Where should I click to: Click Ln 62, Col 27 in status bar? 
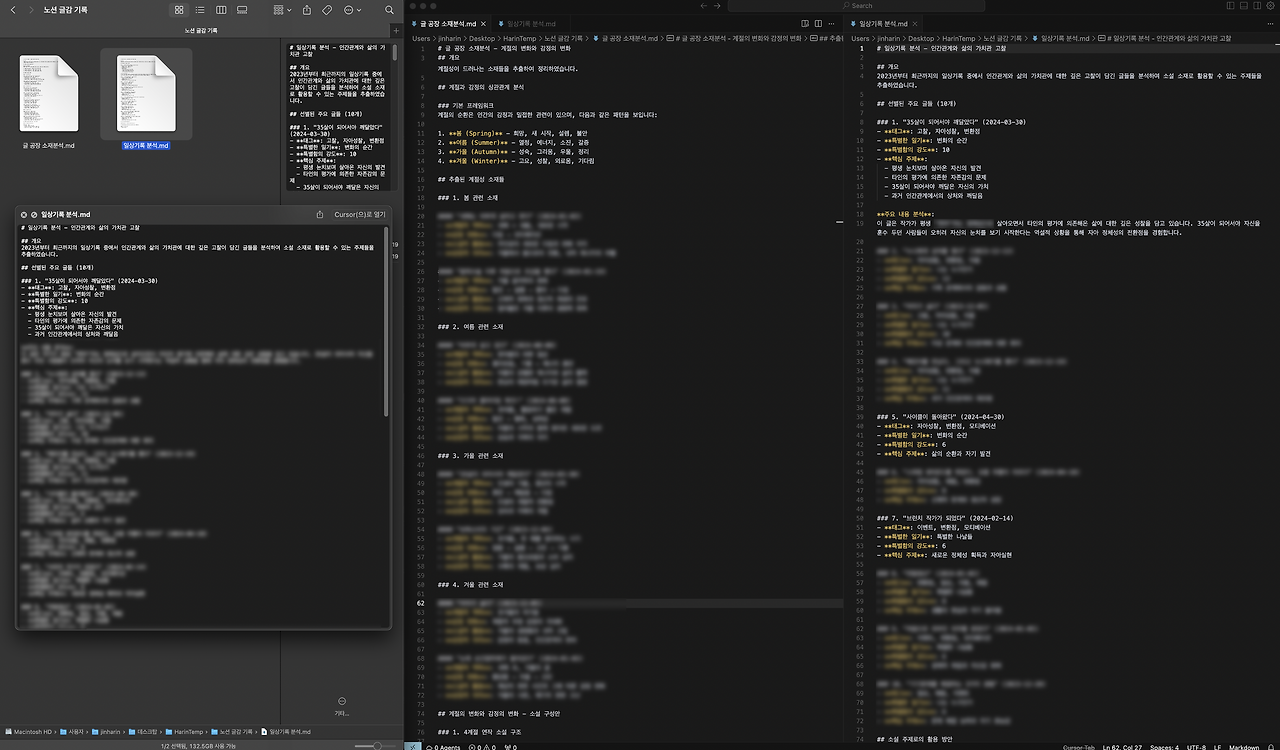click(1123, 746)
